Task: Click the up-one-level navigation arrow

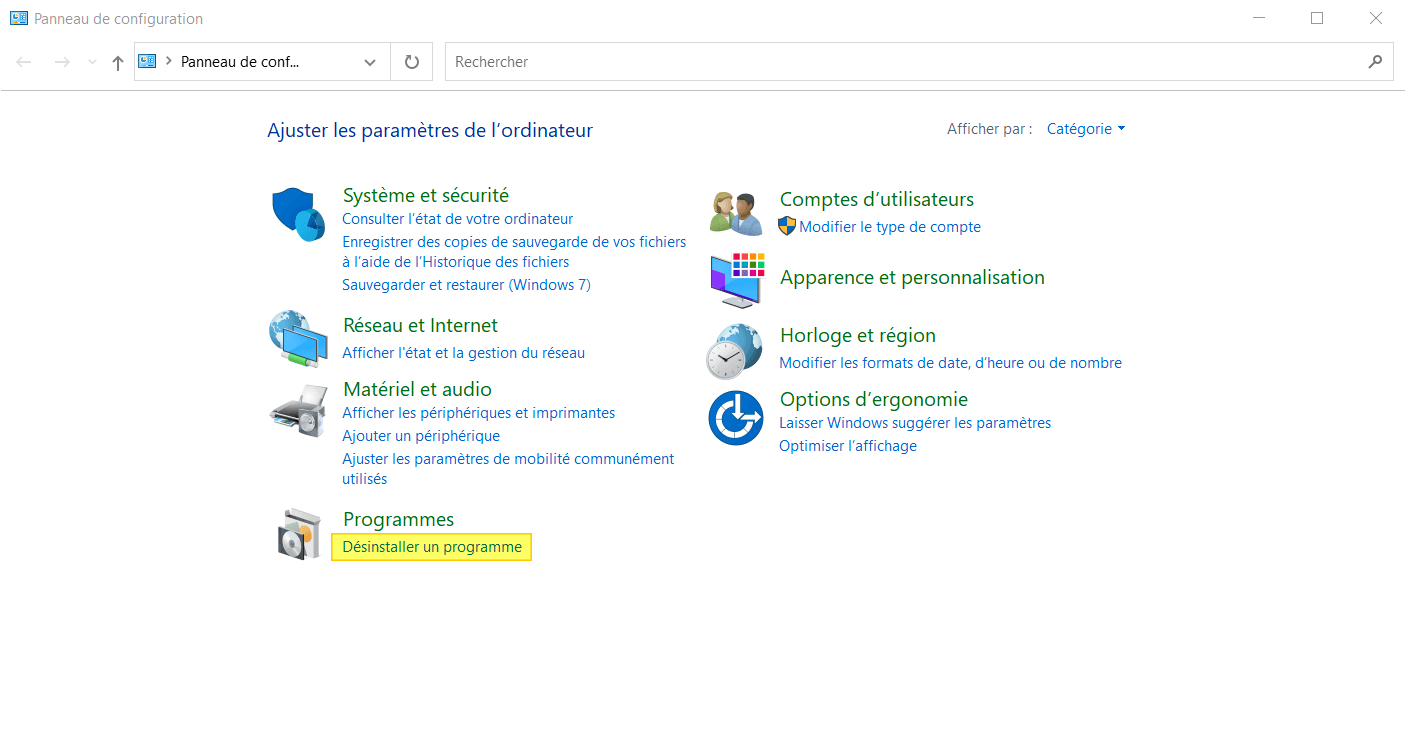Action: click(x=117, y=61)
